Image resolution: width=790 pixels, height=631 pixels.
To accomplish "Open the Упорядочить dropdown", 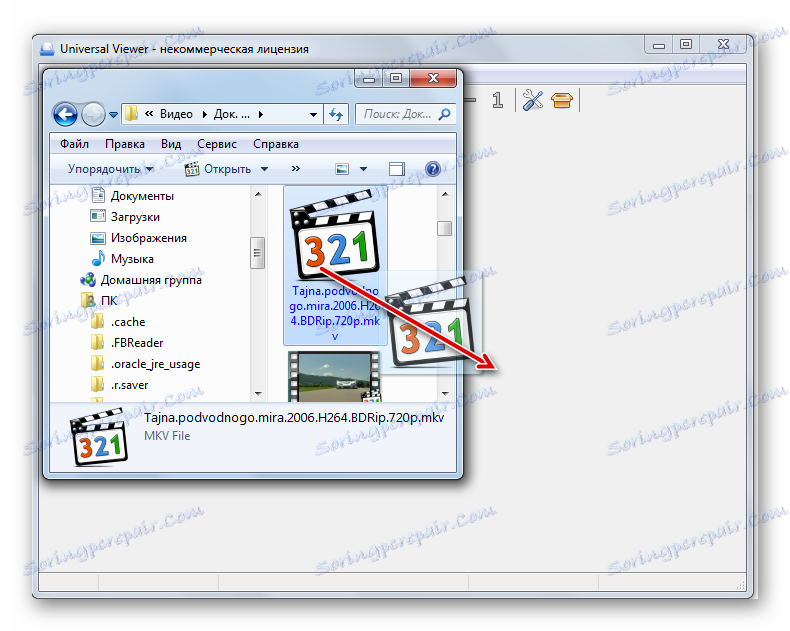I will tap(110, 169).
